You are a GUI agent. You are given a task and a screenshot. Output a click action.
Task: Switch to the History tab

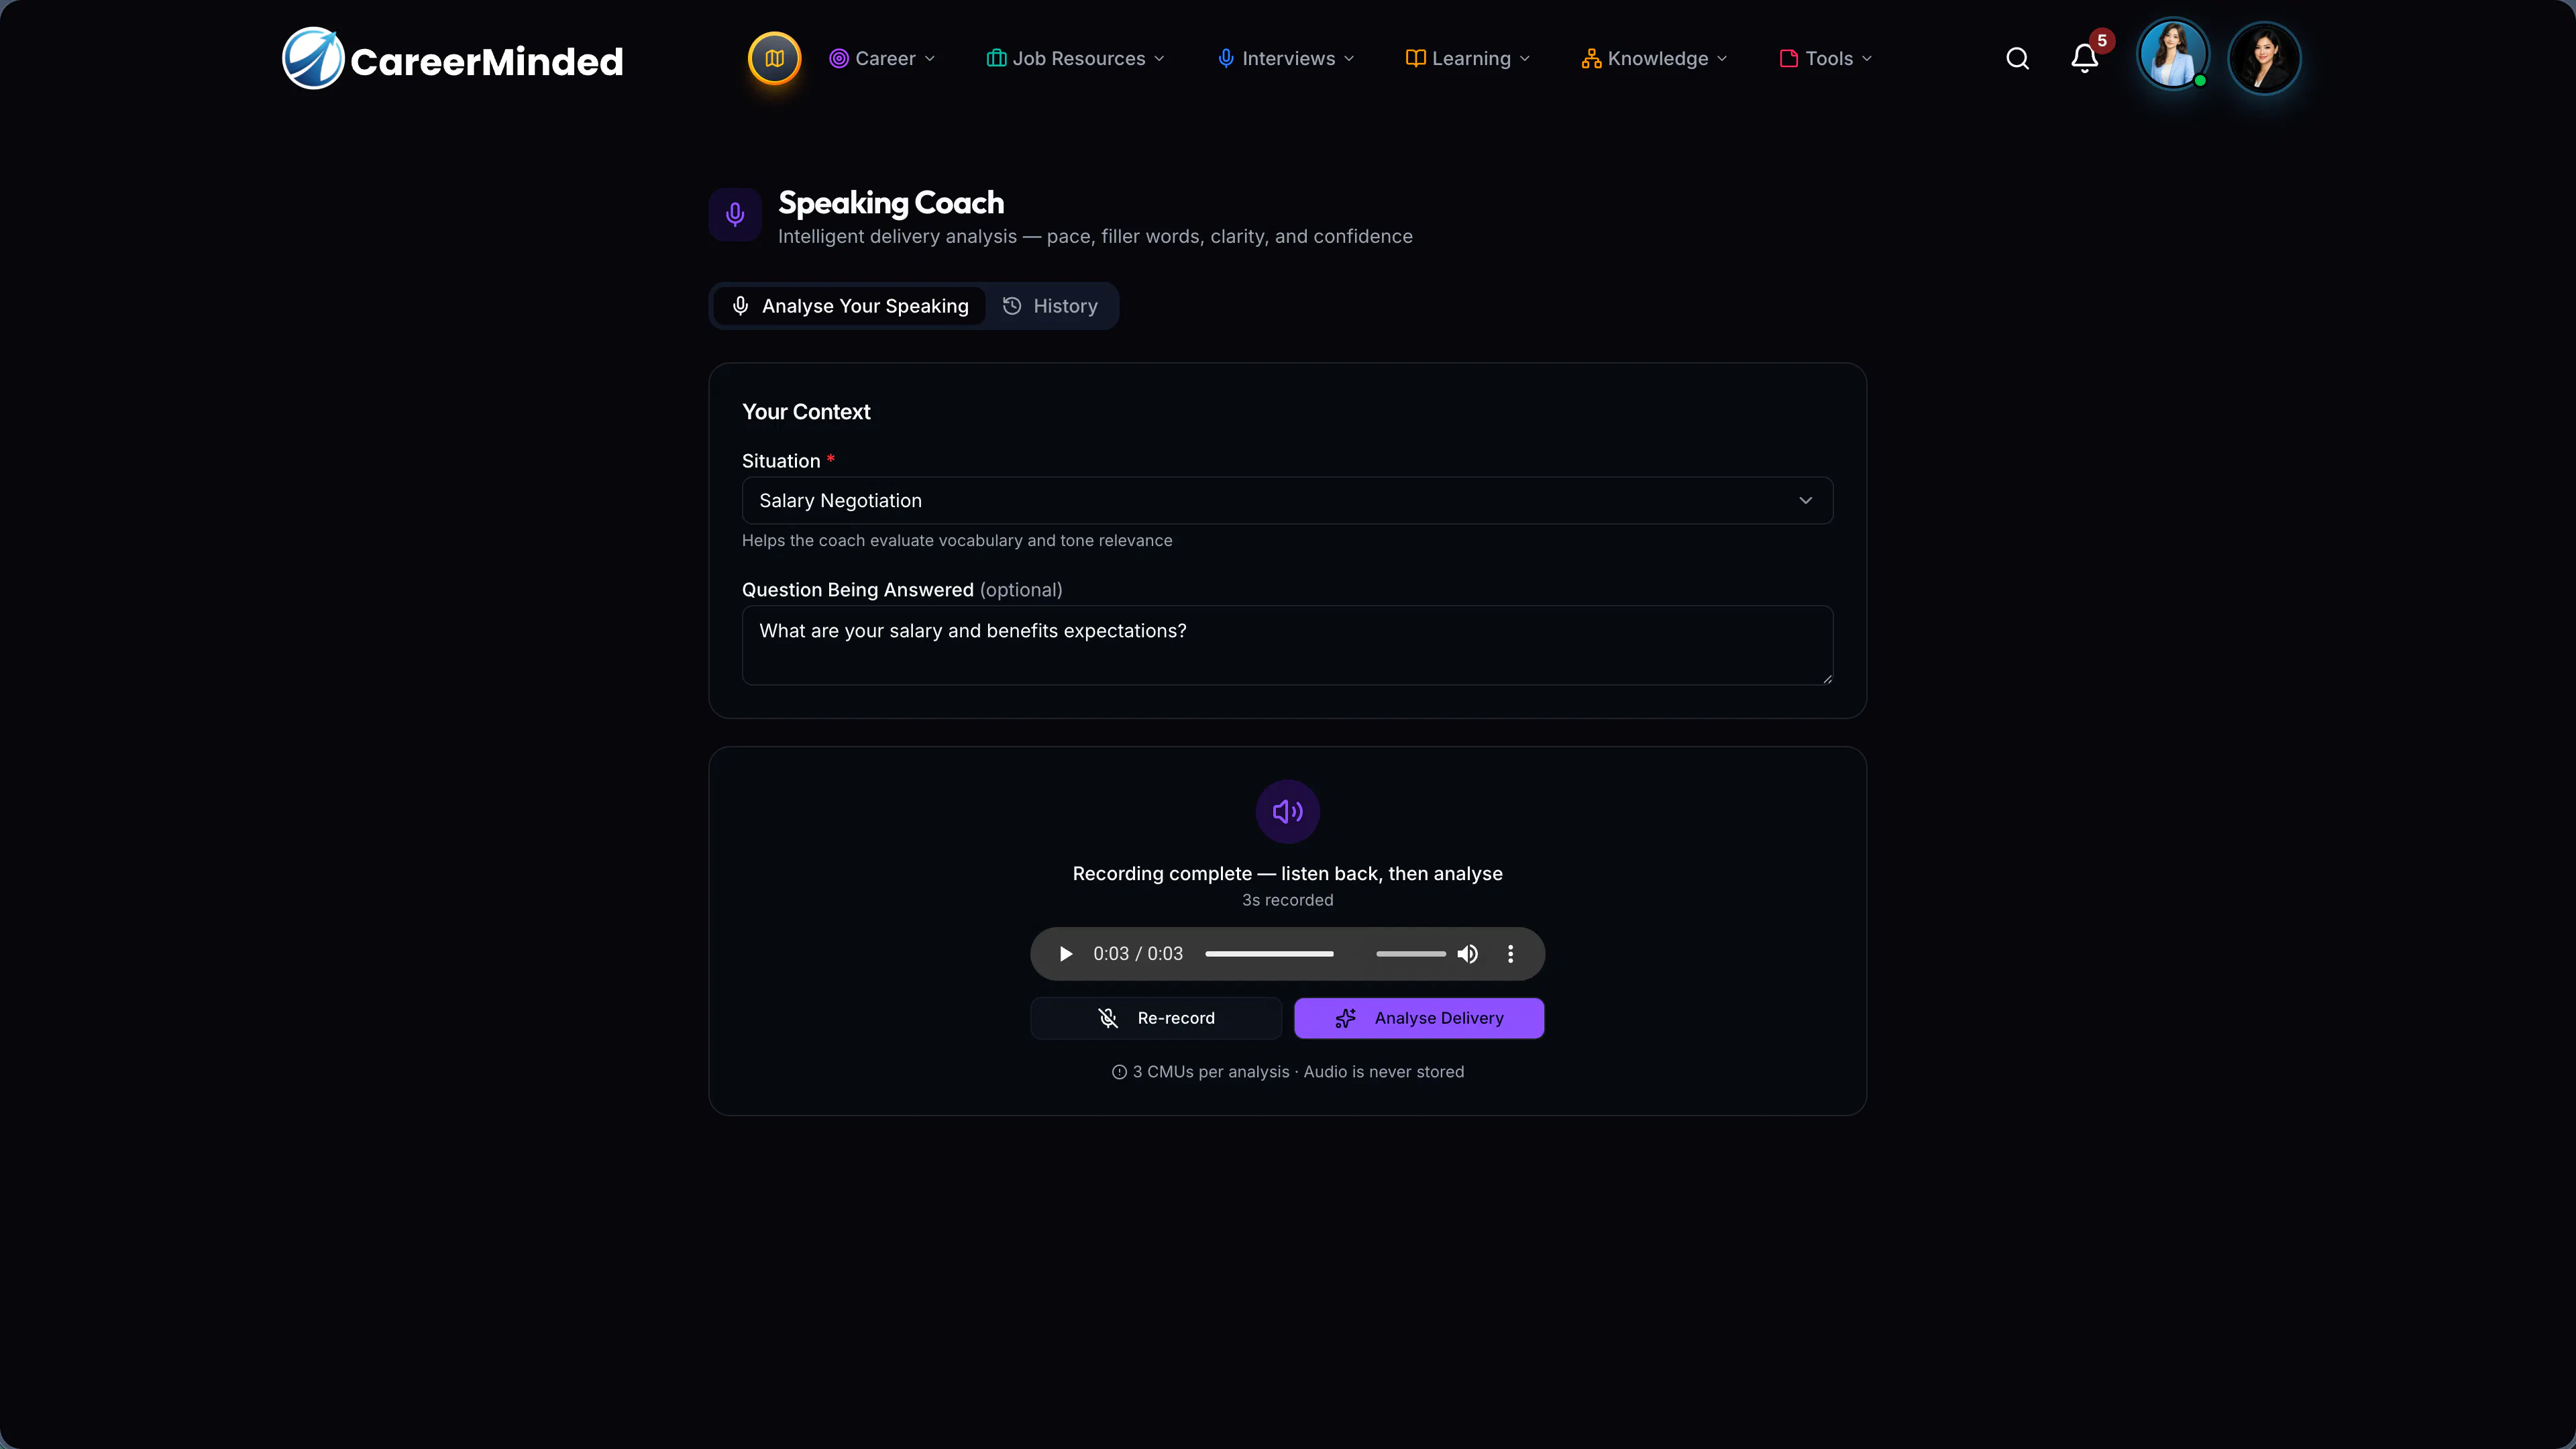coord(1050,306)
